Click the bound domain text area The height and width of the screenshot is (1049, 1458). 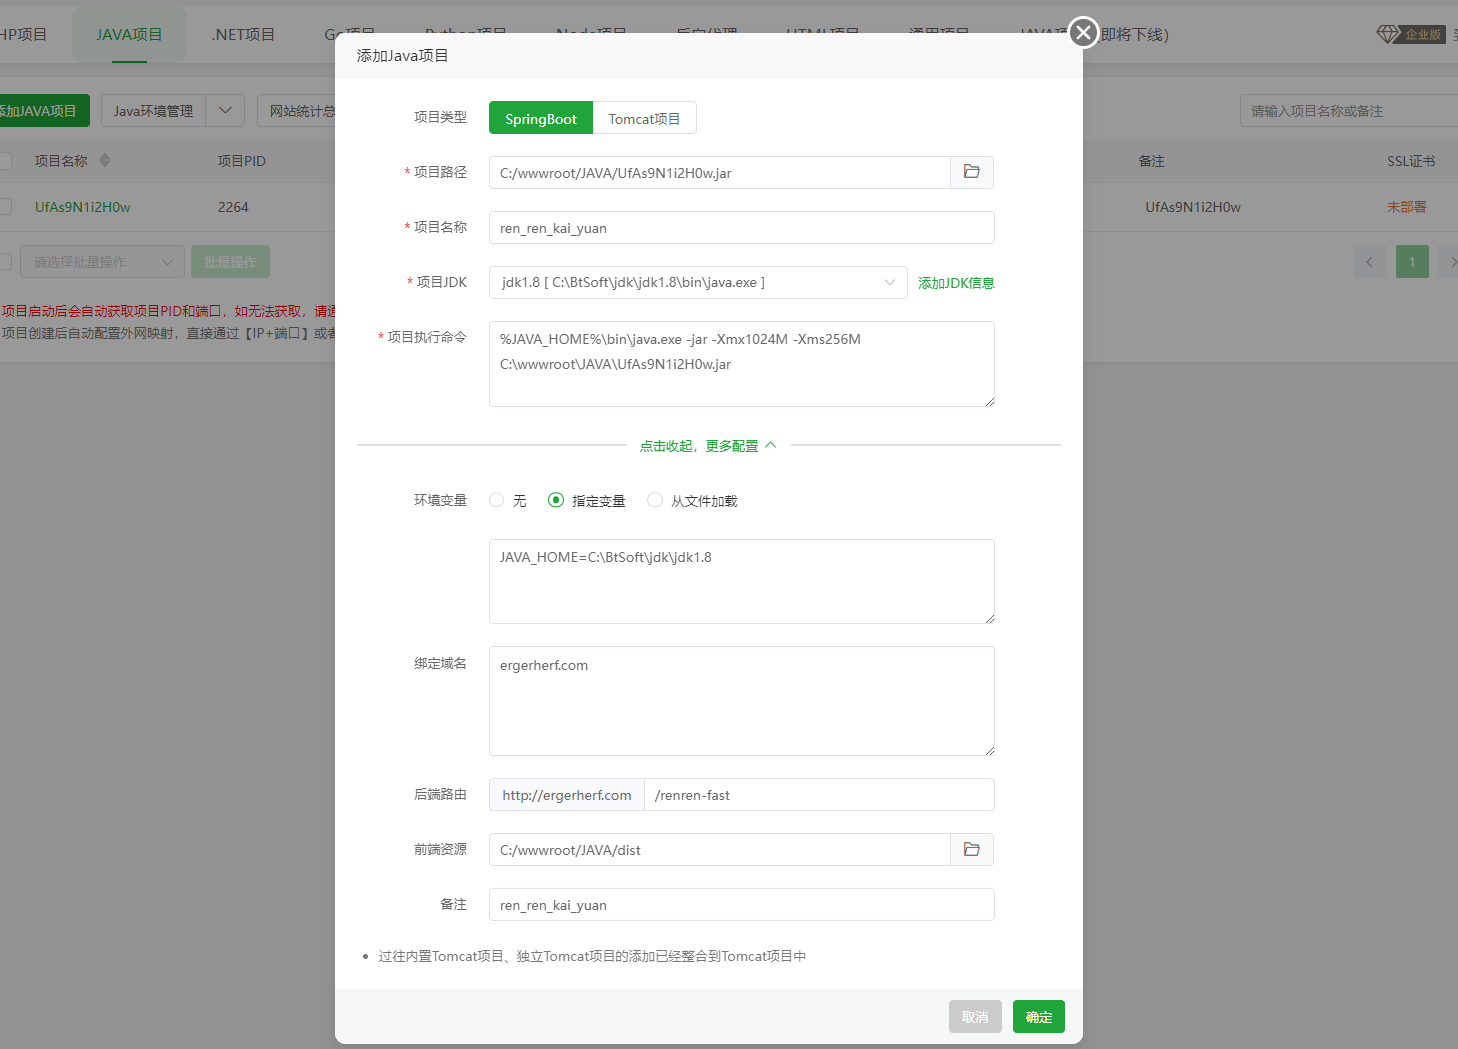coord(741,701)
